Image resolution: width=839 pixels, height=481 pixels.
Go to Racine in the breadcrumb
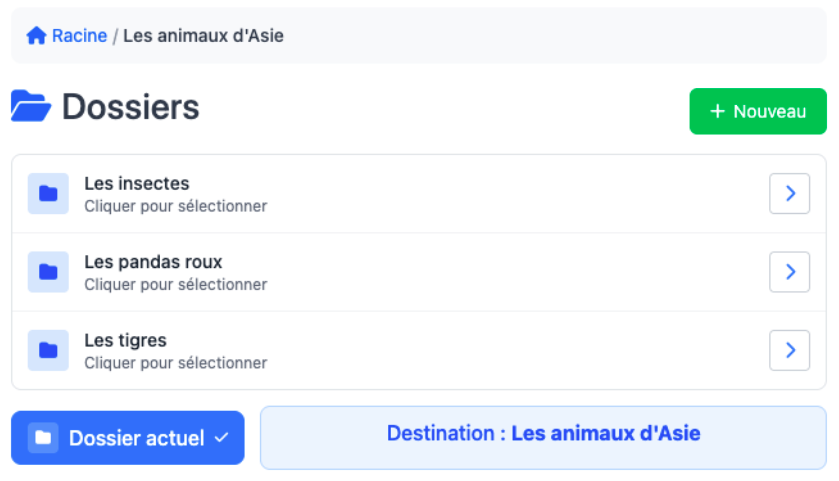(79, 36)
